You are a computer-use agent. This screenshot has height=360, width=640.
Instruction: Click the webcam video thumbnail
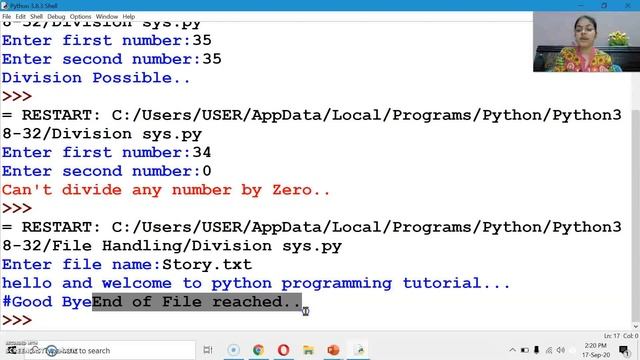(587, 42)
